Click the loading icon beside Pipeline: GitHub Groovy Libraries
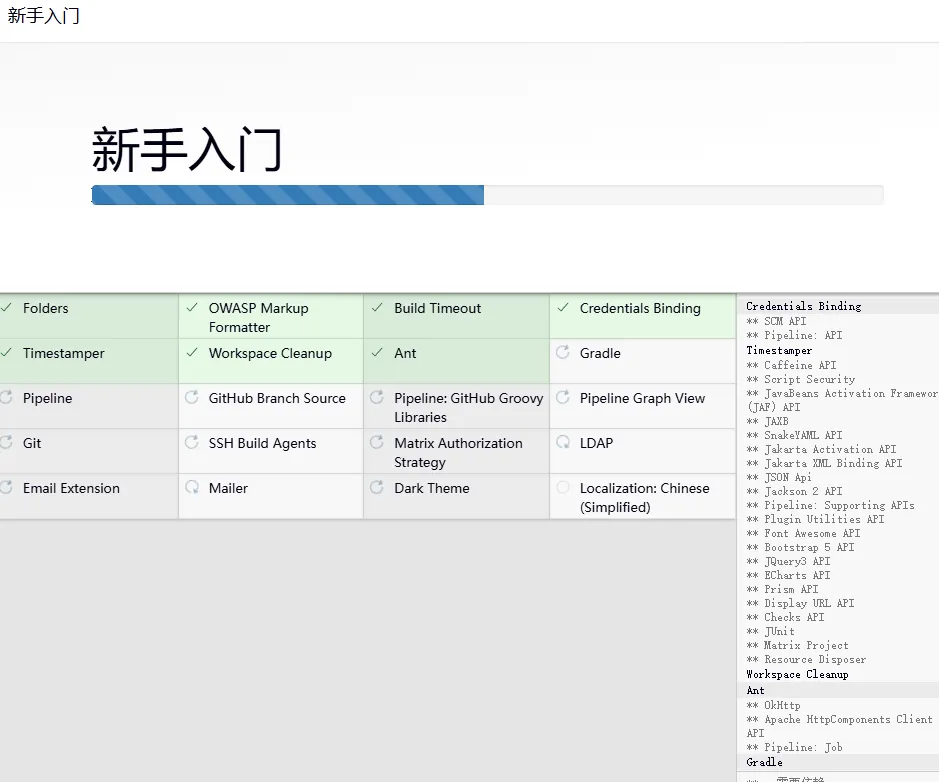This screenshot has height=782, width=939. pos(377,397)
